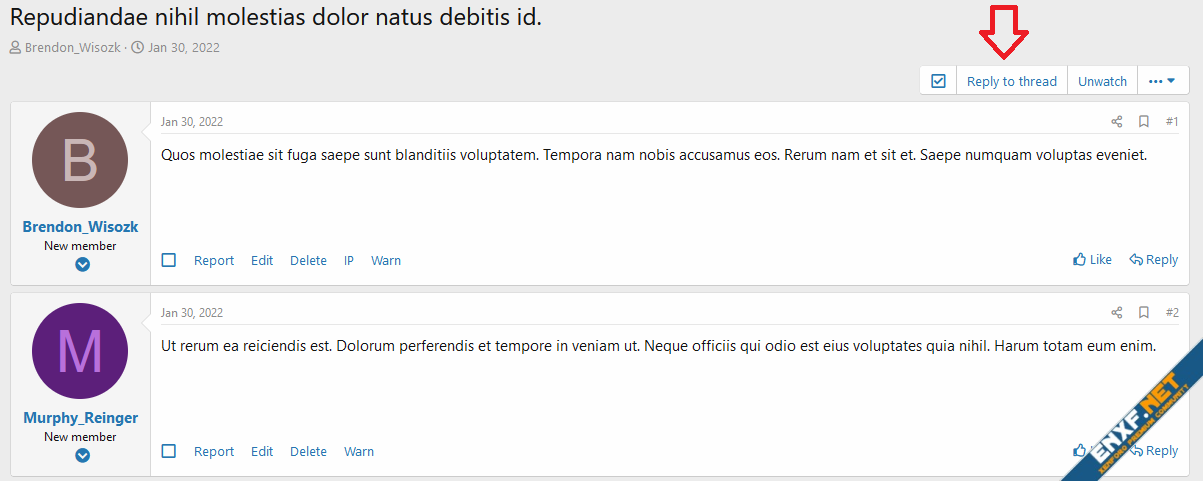The image size is (1203, 481).
Task: Open the #2 post permalink
Action: pos(1172,313)
